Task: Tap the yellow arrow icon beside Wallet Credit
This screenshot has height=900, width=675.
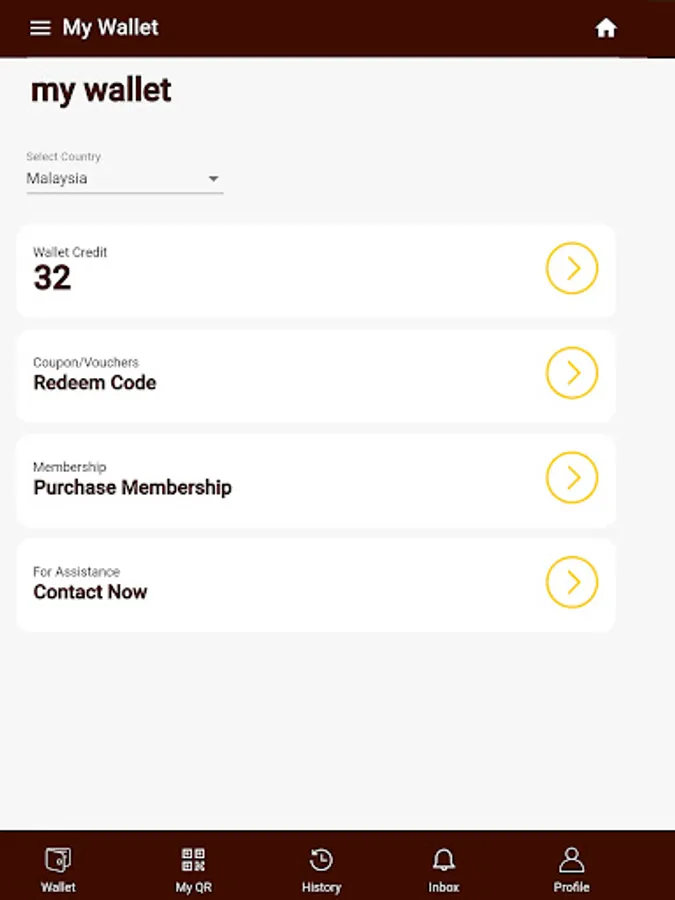Action: click(571, 268)
